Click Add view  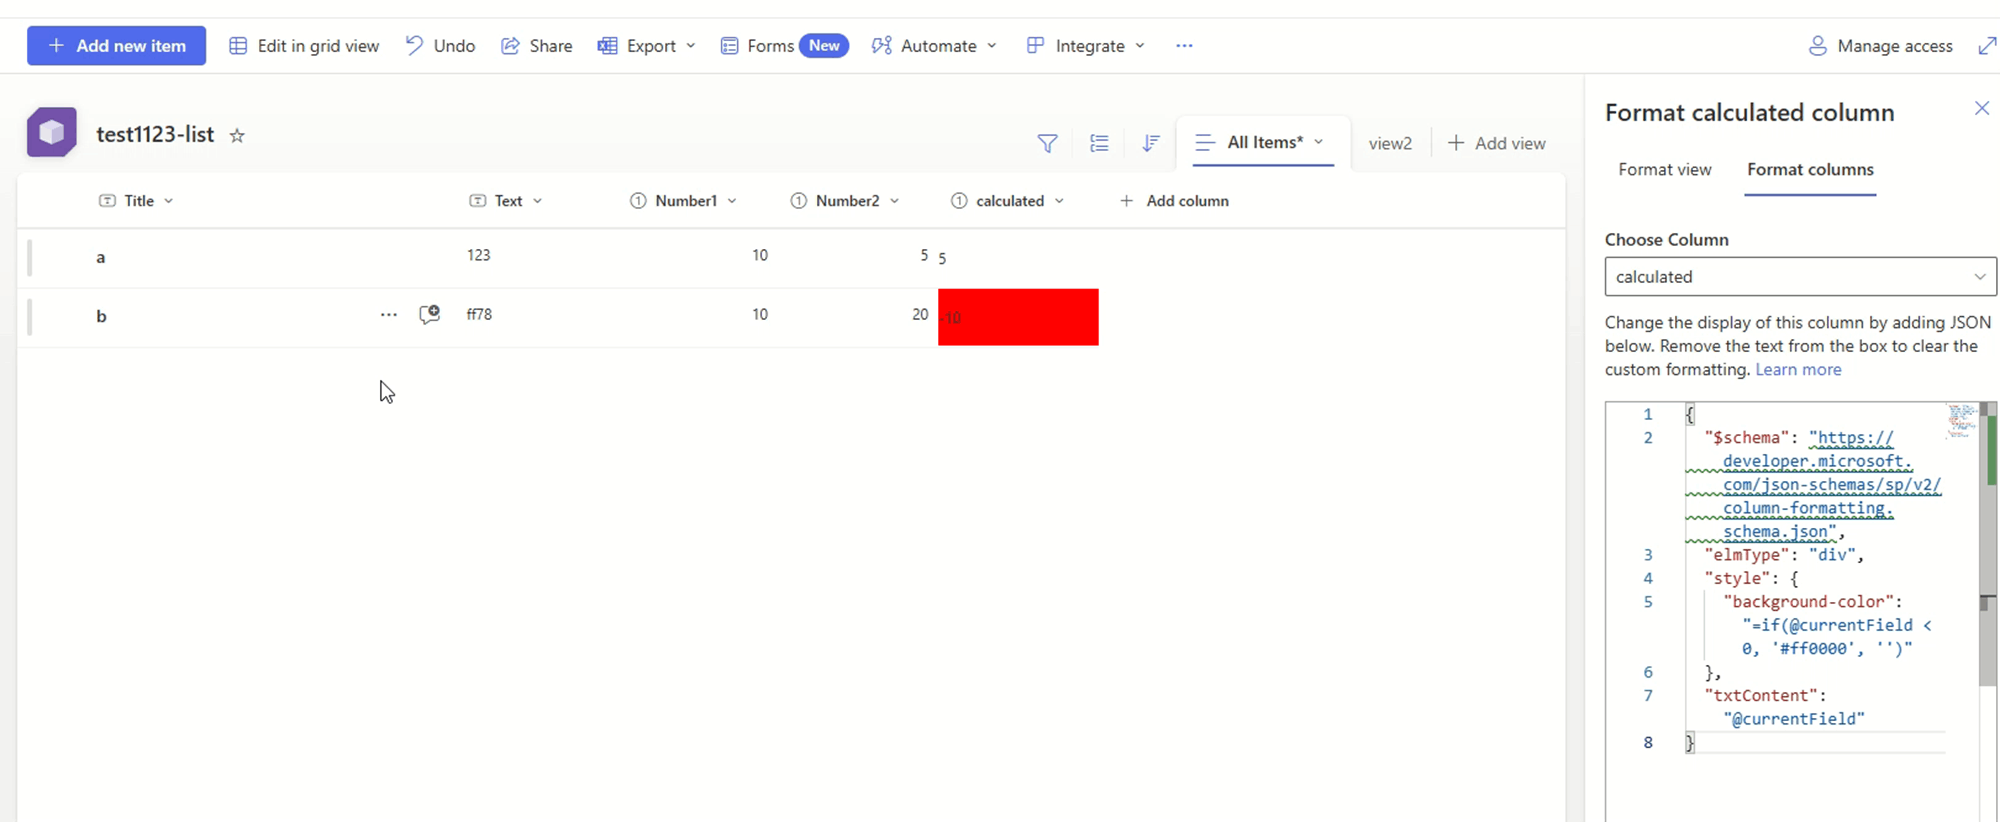point(1496,143)
